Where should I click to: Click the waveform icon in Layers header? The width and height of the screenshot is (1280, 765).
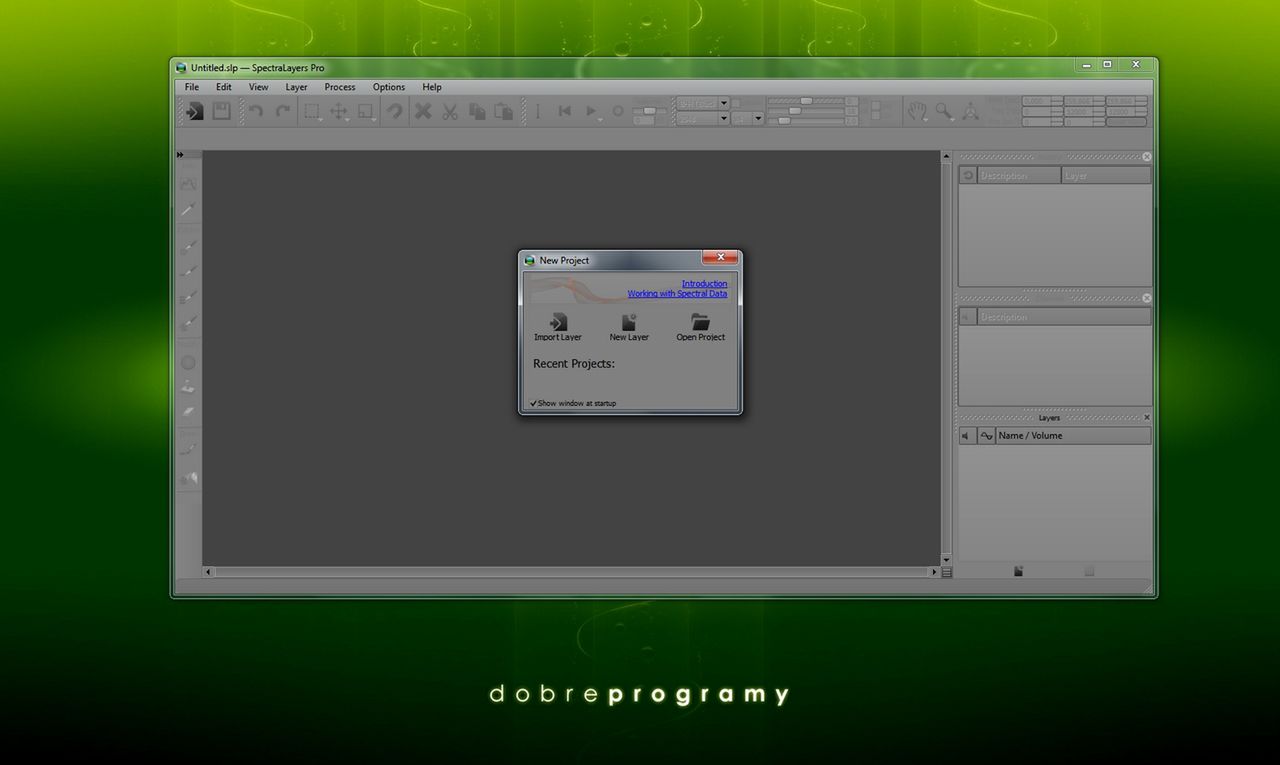(986, 436)
